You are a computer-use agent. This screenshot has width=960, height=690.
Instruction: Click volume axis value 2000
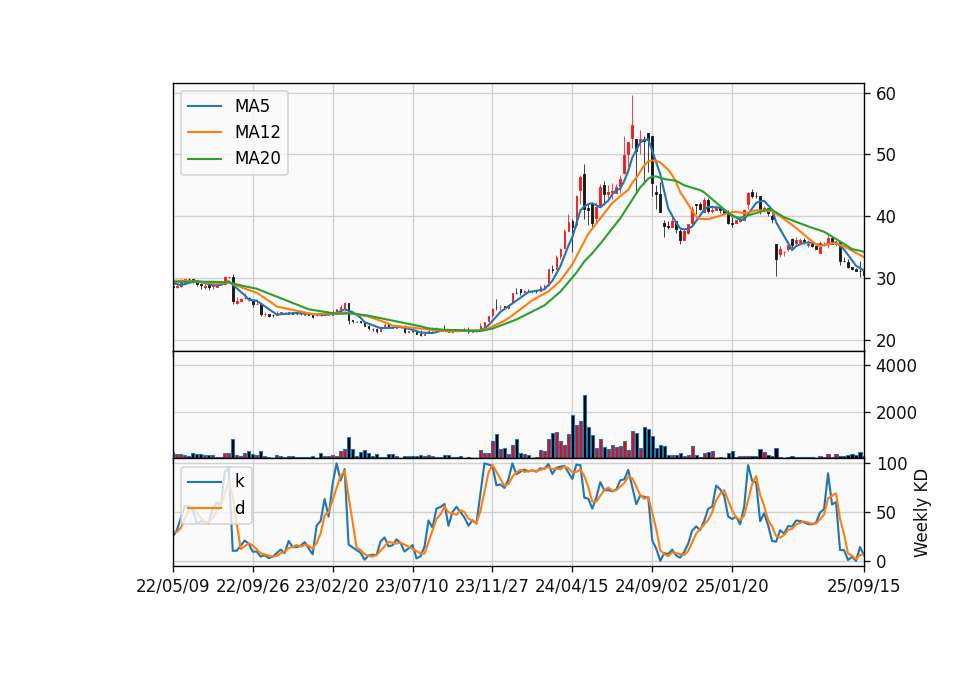[896, 413]
